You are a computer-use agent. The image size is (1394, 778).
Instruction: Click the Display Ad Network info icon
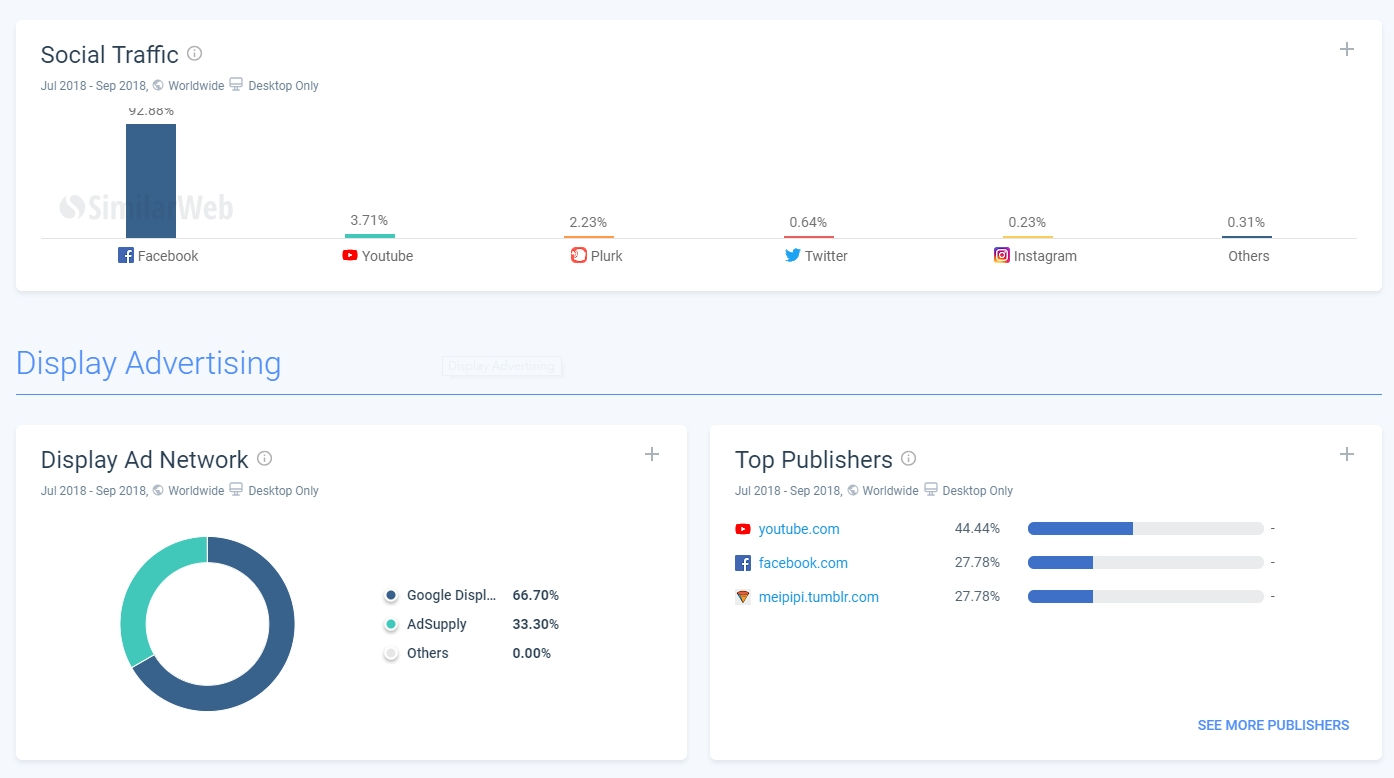click(x=264, y=458)
